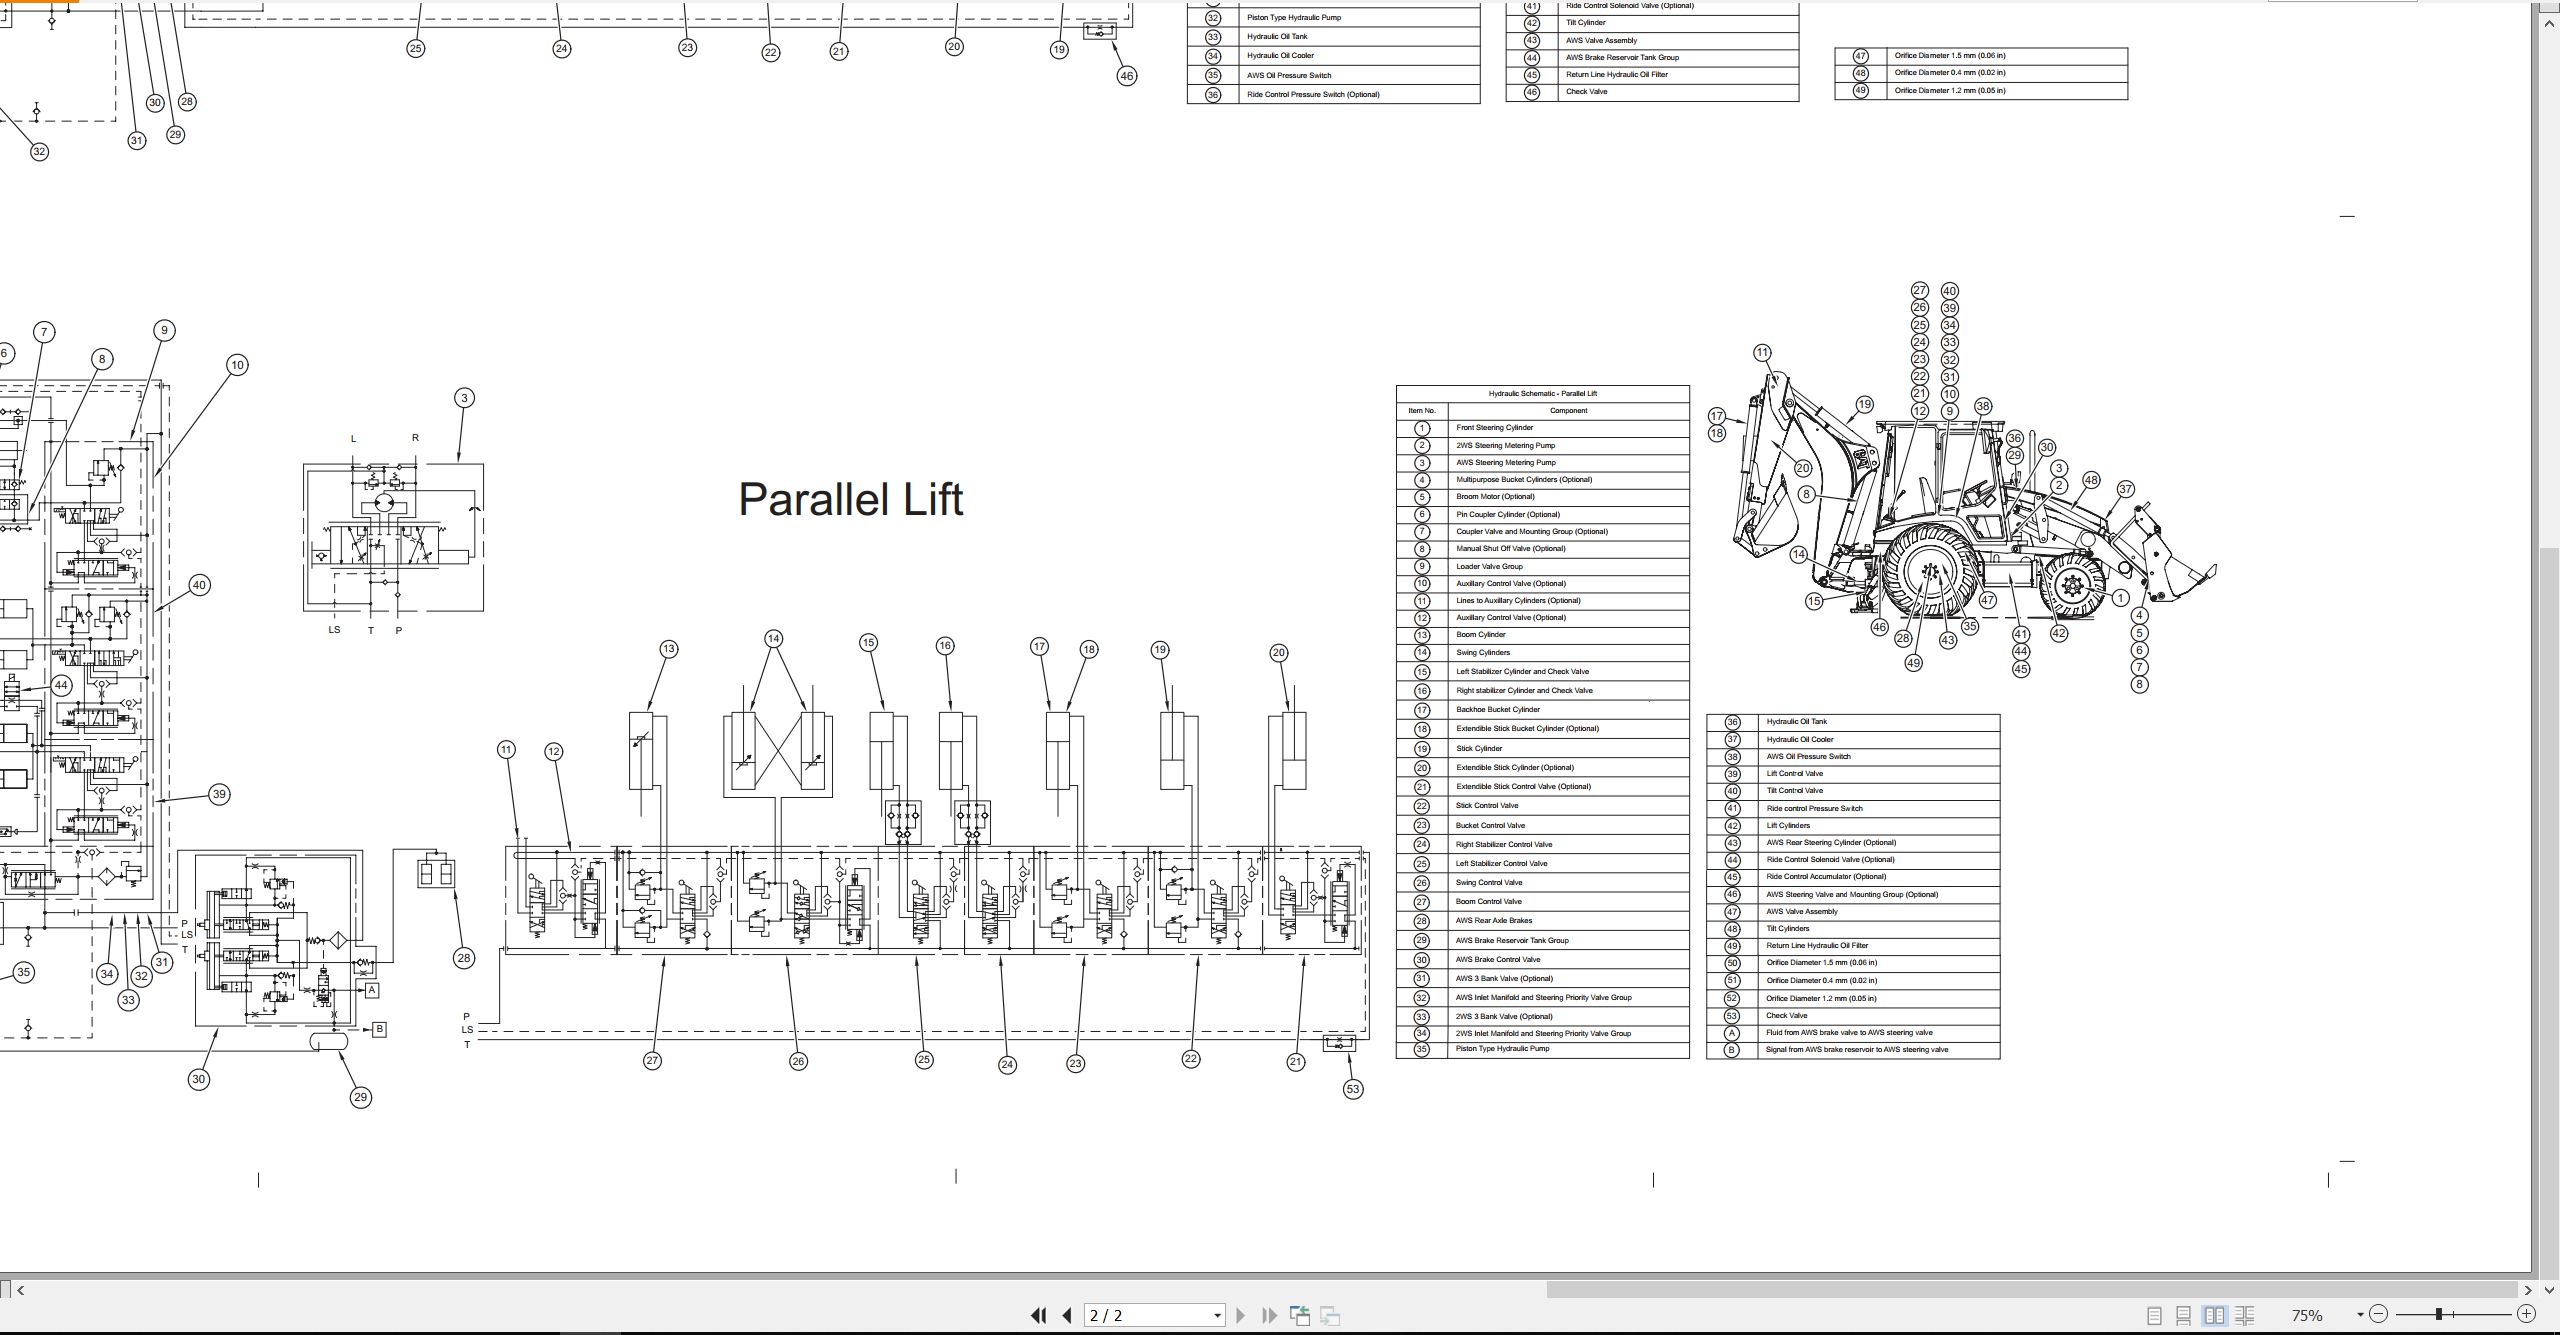Jump to the last page
Screen dimensions: 2560x1335
point(1269,1315)
